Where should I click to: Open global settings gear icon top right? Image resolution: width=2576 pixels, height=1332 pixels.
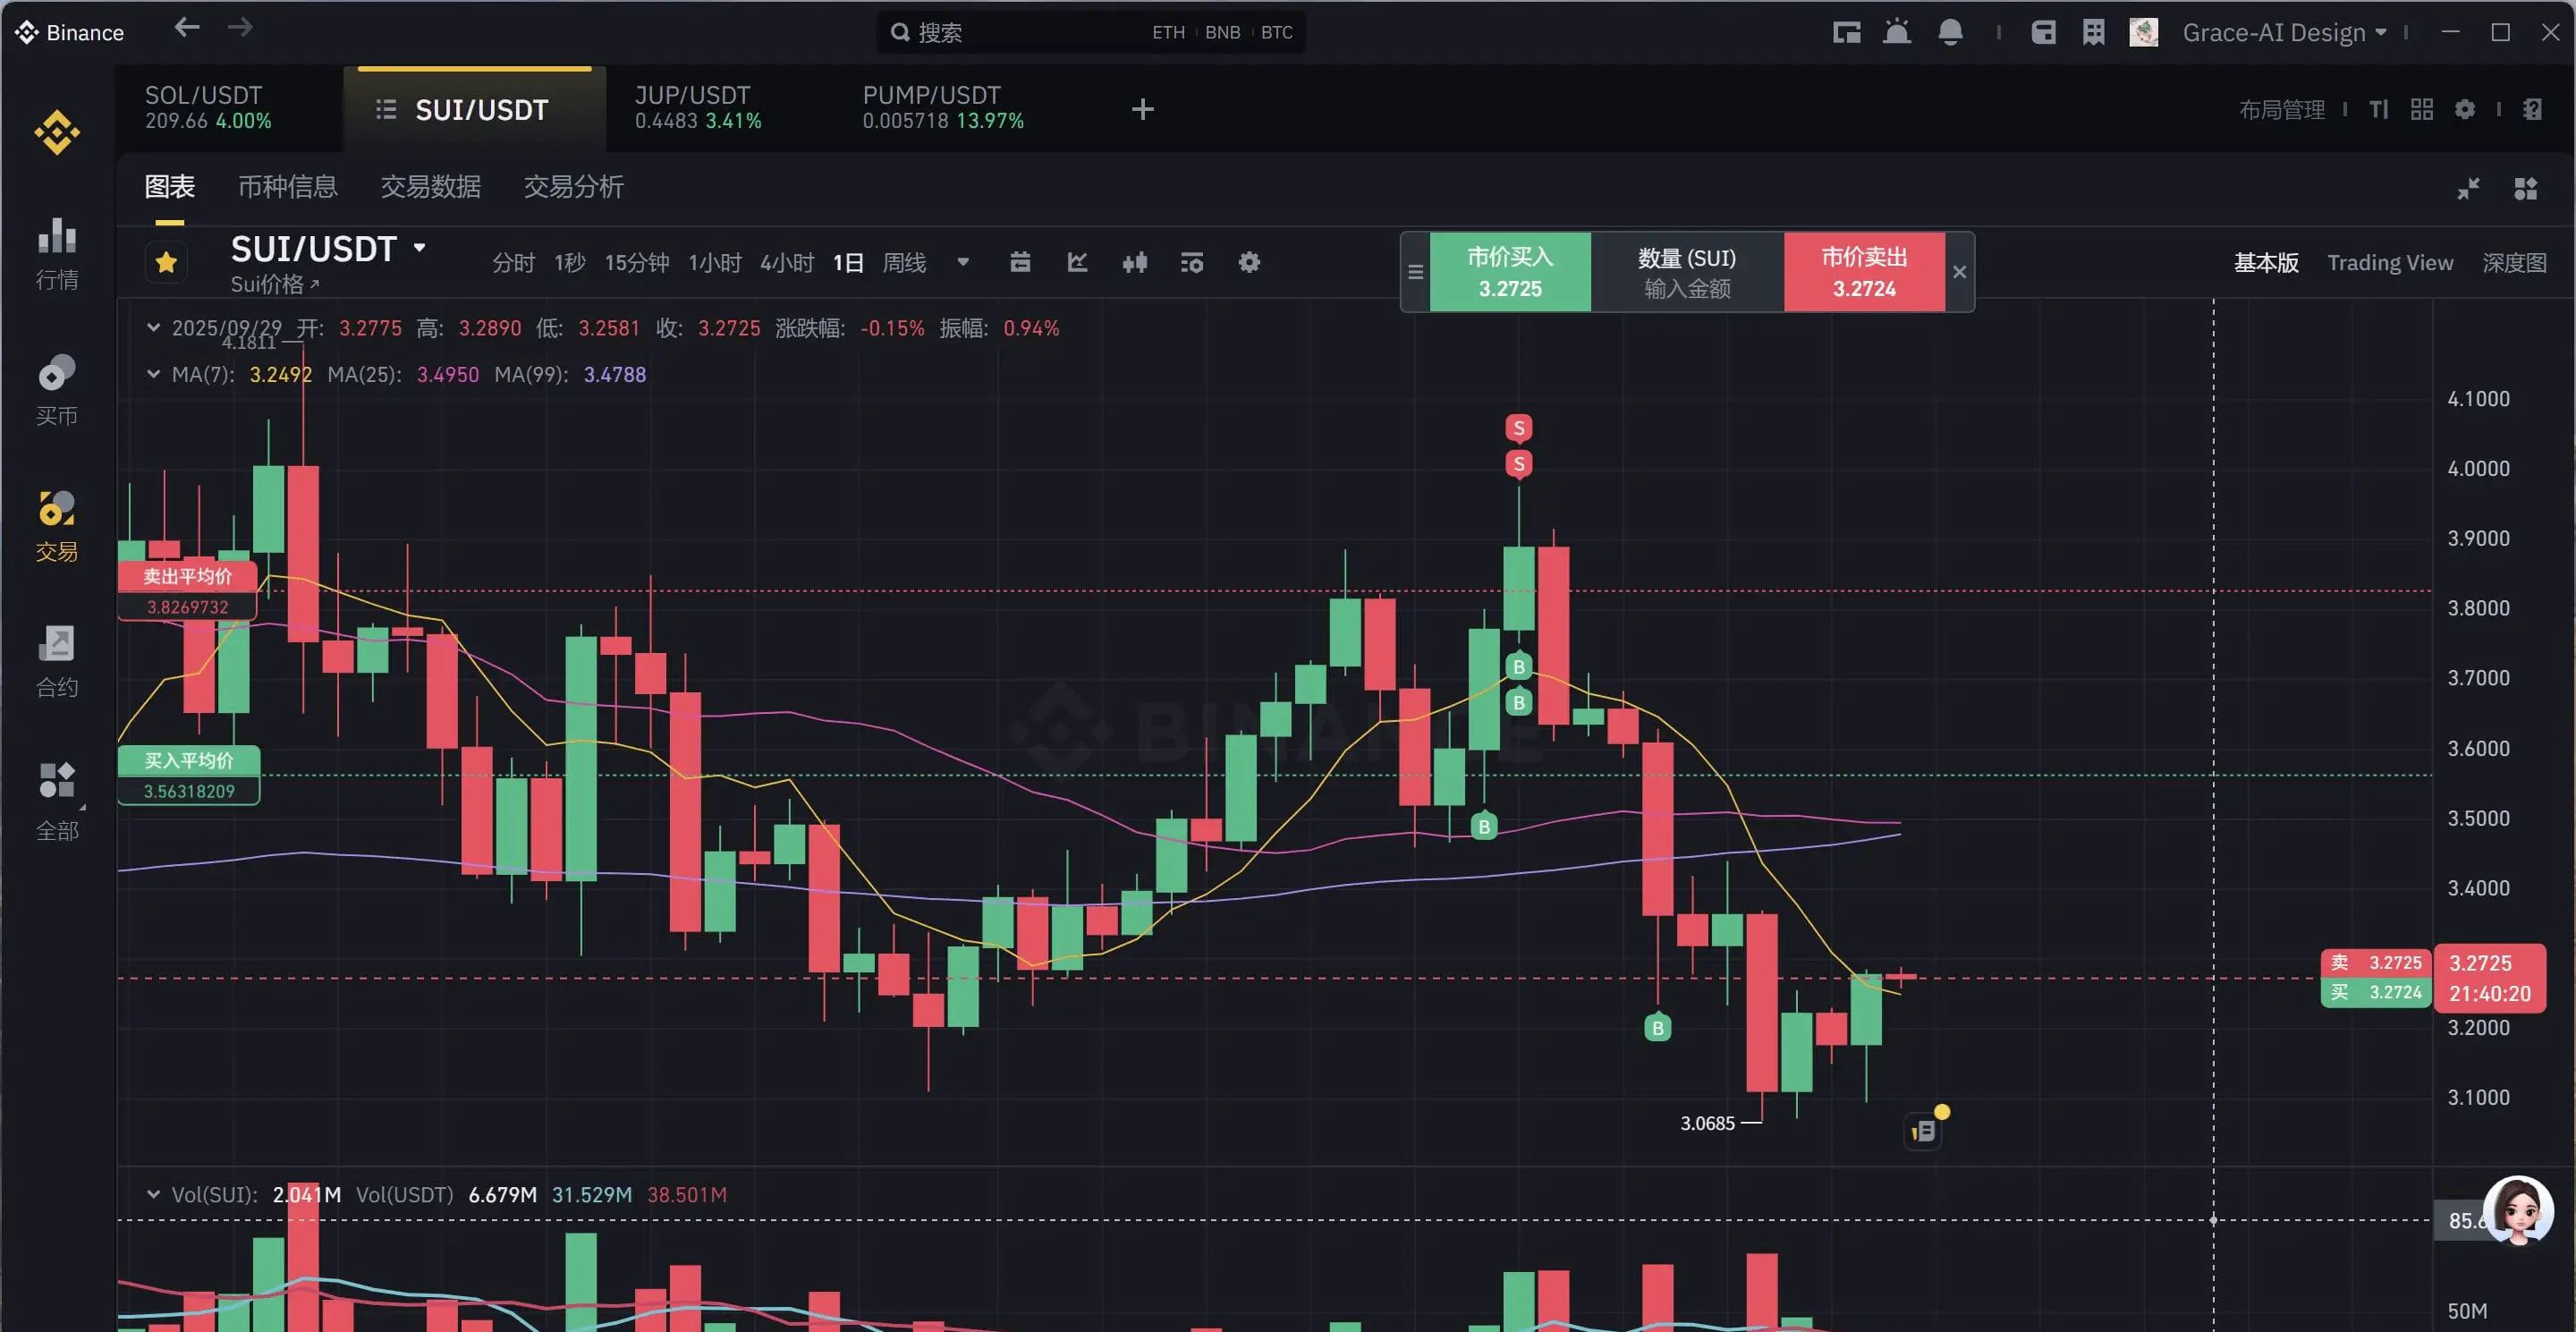2464,109
